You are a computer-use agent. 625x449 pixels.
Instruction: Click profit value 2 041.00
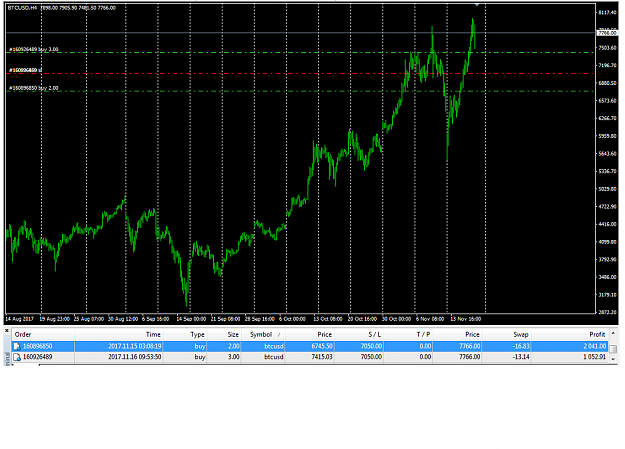pos(595,346)
